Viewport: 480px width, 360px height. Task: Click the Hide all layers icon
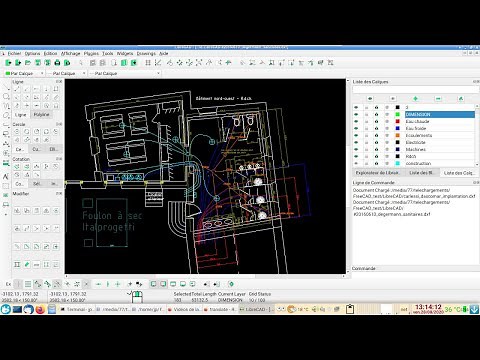[393, 99]
